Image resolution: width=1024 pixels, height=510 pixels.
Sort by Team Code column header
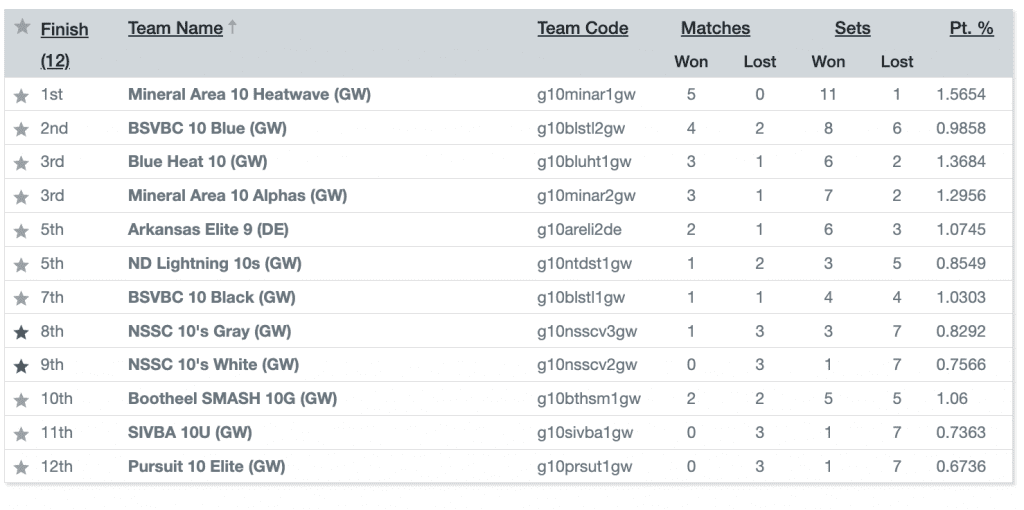(x=583, y=28)
